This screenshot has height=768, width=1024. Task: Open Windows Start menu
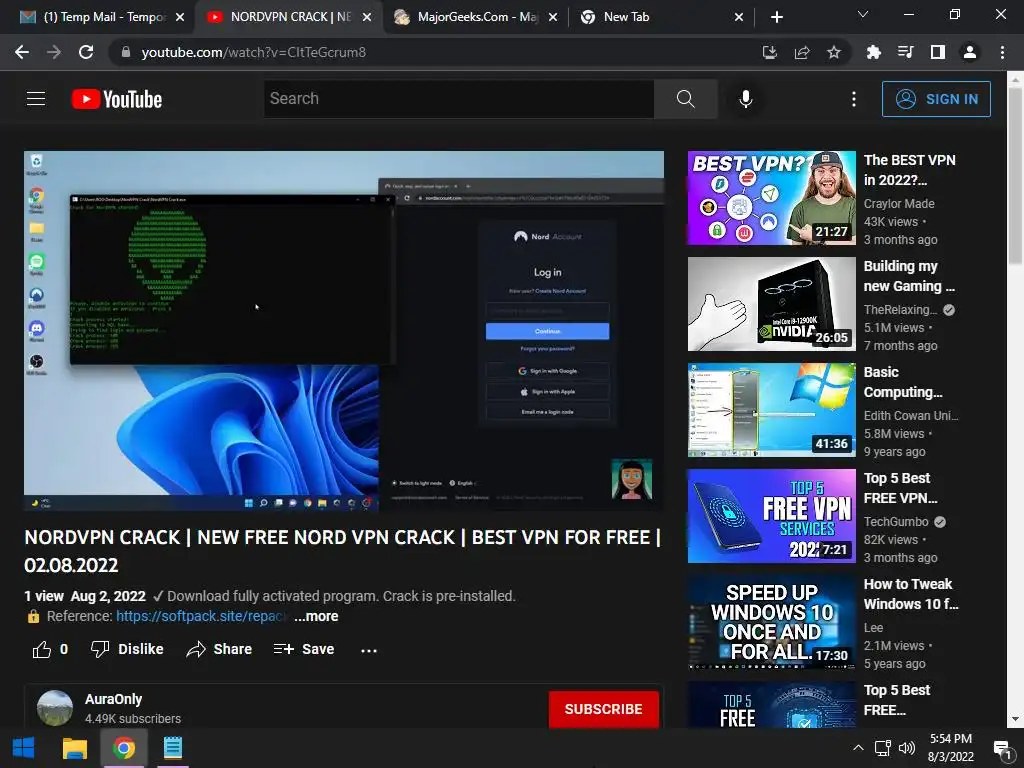[x=24, y=748]
